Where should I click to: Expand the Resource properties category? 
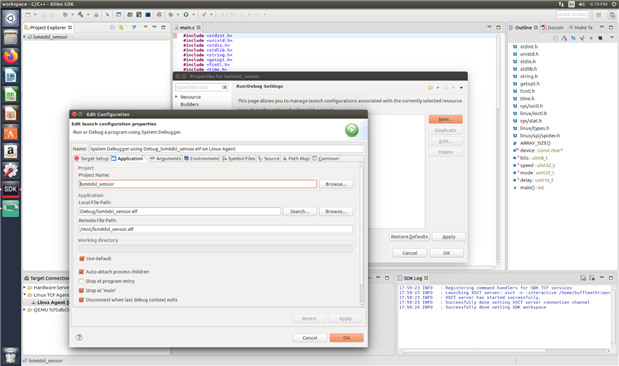[x=176, y=97]
